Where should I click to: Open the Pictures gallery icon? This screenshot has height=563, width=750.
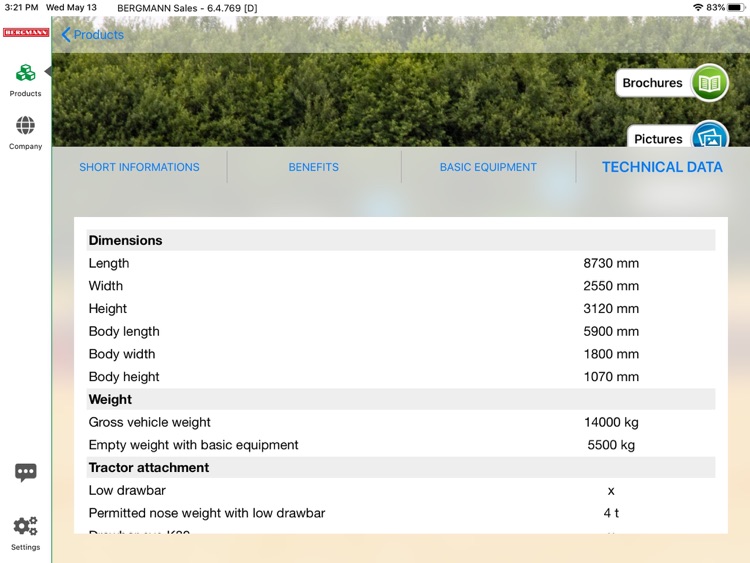point(710,135)
